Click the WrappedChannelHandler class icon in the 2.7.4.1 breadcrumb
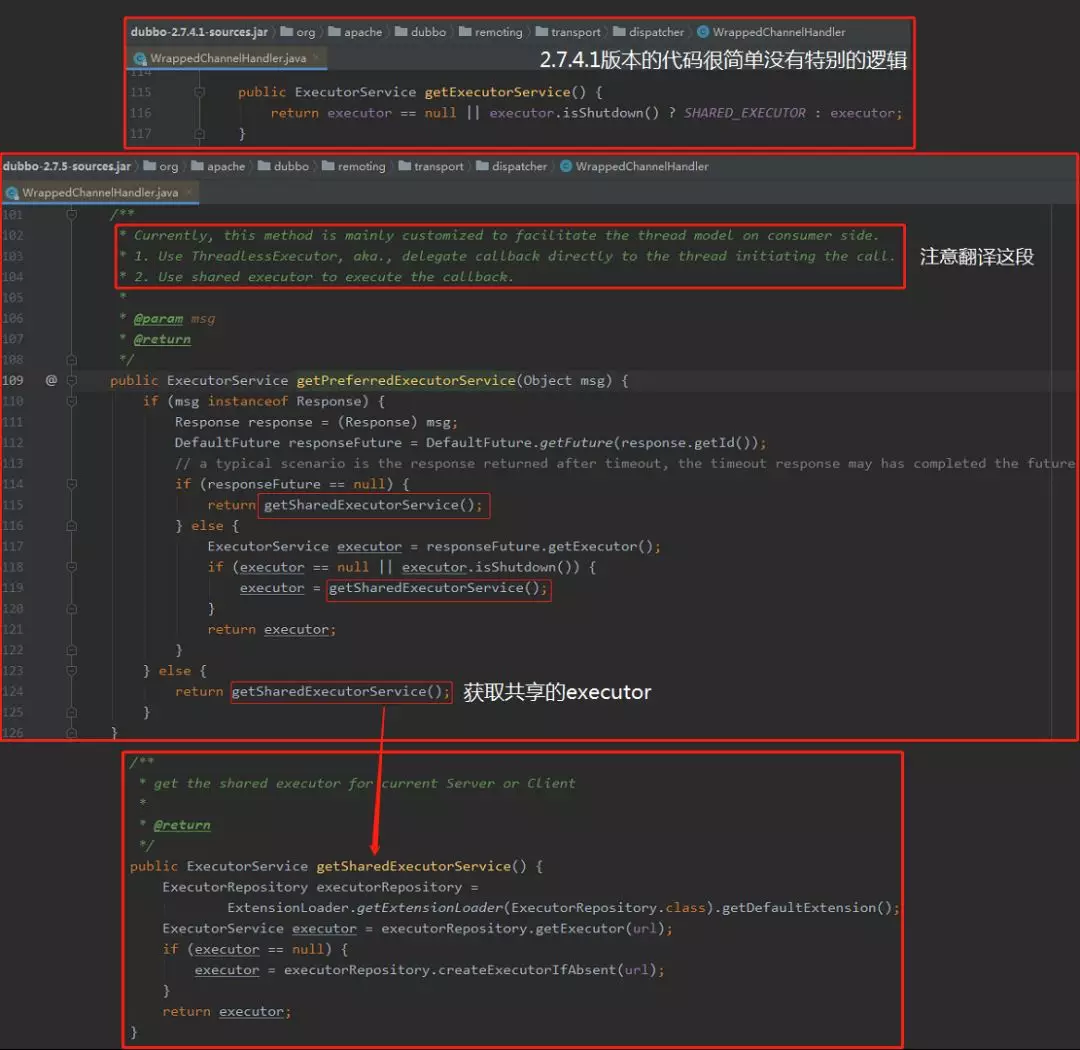Screen dimensions: 1080x1050 click(x=703, y=32)
